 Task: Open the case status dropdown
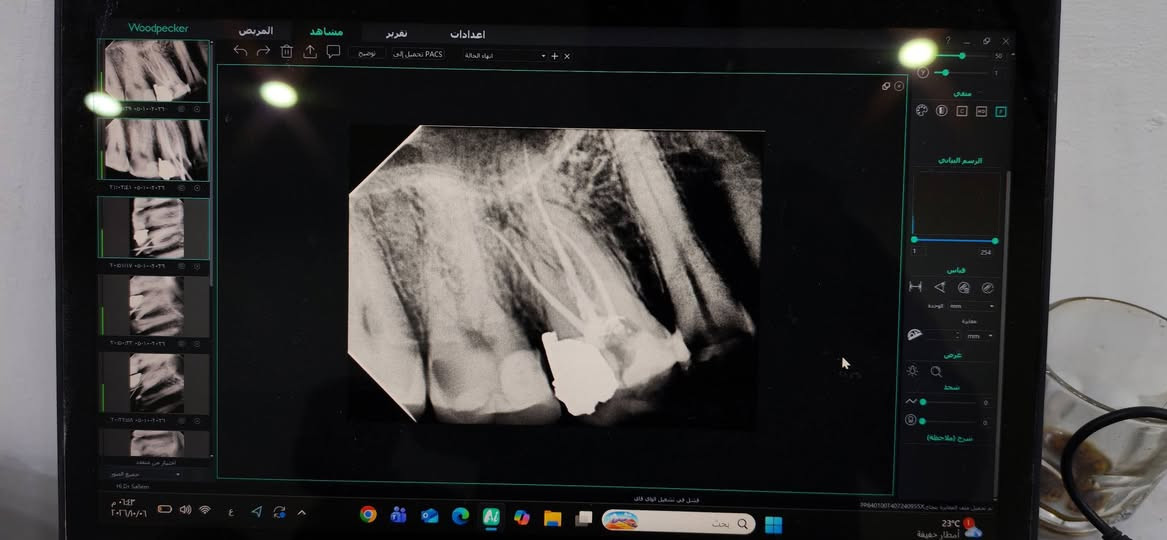(504, 56)
